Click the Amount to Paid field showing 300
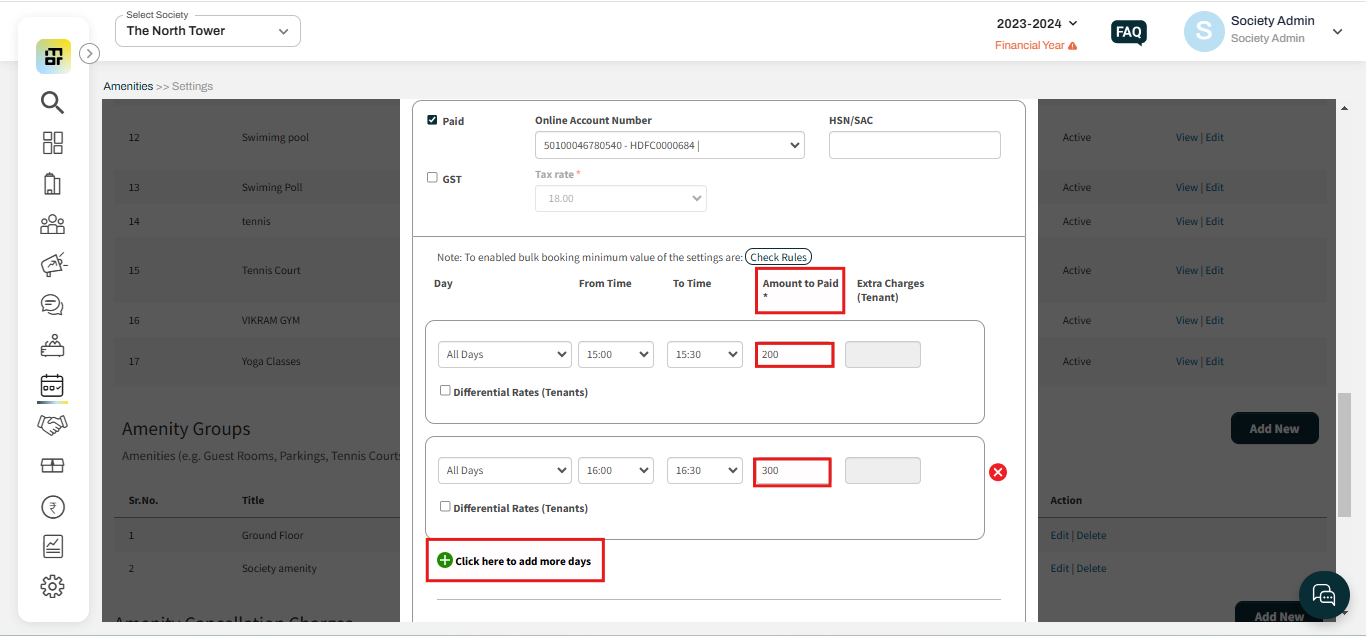This screenshot has height=636, width=1366. pyautogui.click(x=792, y=471)
